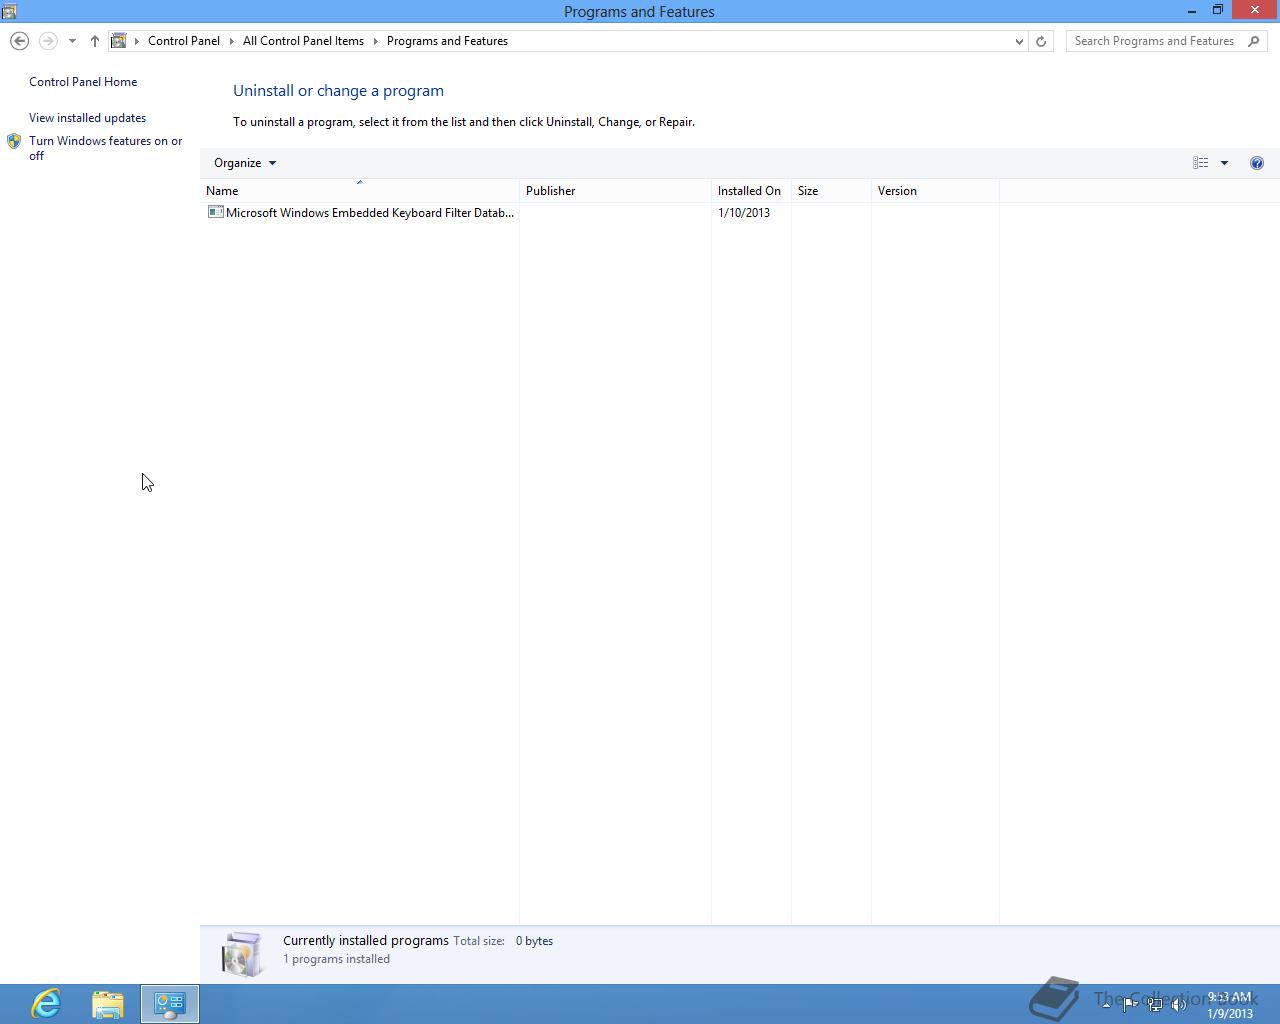Select All Control Panel Items breadcrumb
The image size is (1280, 1024).
tap(303, 41)
